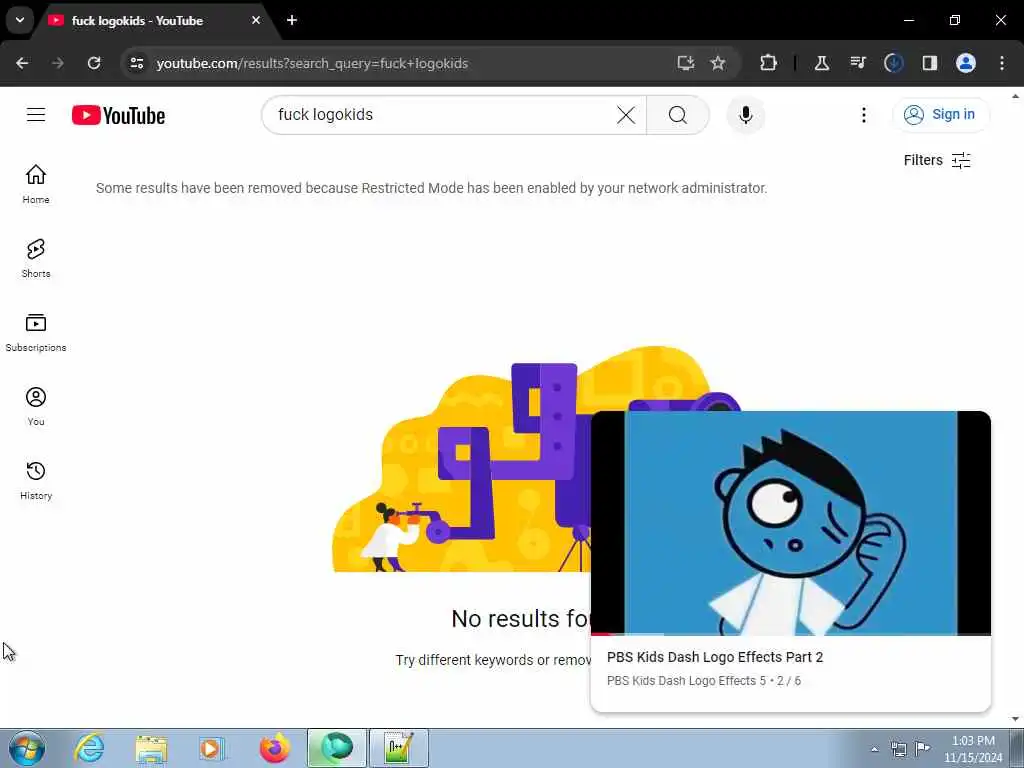Open the Downloads indicator
This screenshot has width=1024, height=768.
[x=893, y=63]
